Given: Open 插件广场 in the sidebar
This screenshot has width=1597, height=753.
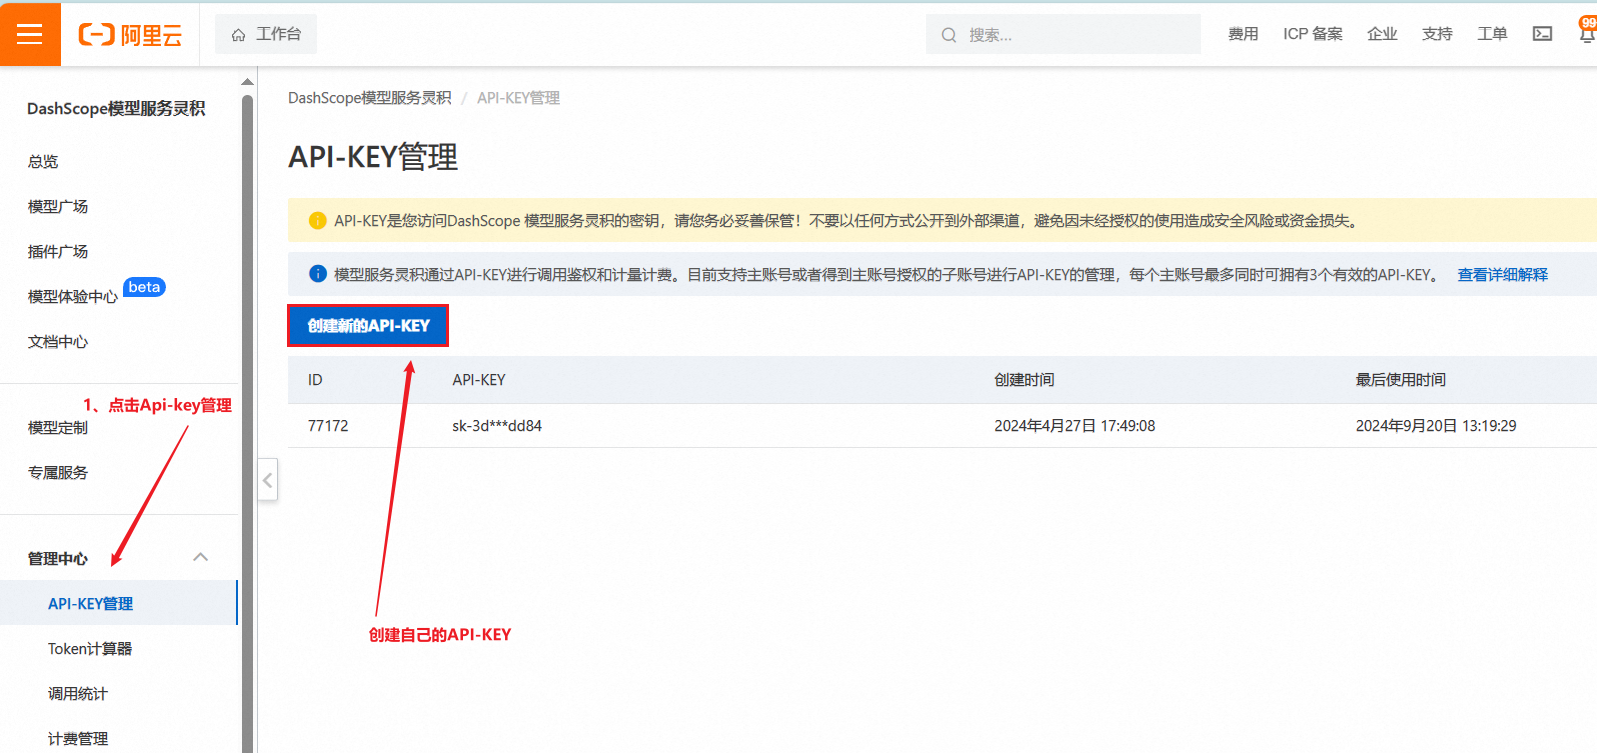Looking at the screenshot, I should pos(58,252).
